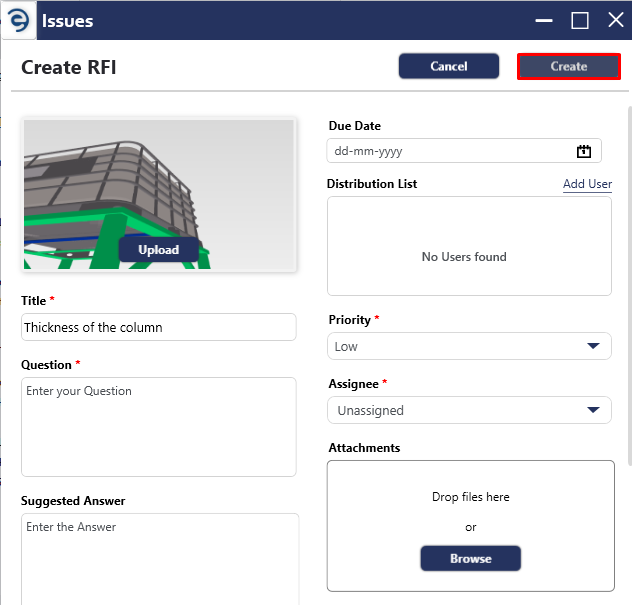The height and width of the screenshot is (605, 632).
Task: Close the Issues window
Action: 615,20
